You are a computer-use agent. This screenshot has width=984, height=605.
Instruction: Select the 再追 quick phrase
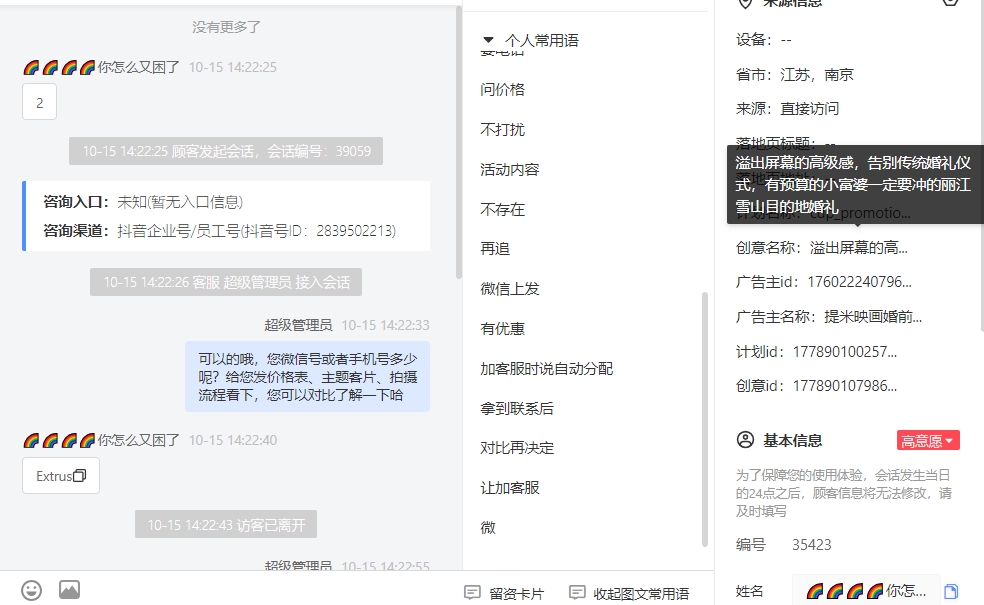pos(495,249)
